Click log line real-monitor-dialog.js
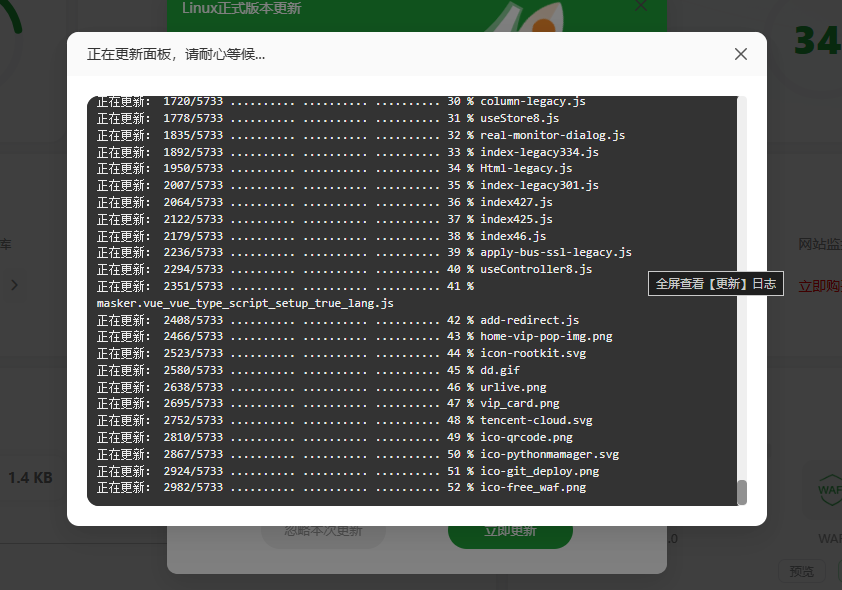The height and width of the screenshot is (590, 842). [x=361, y=135]
